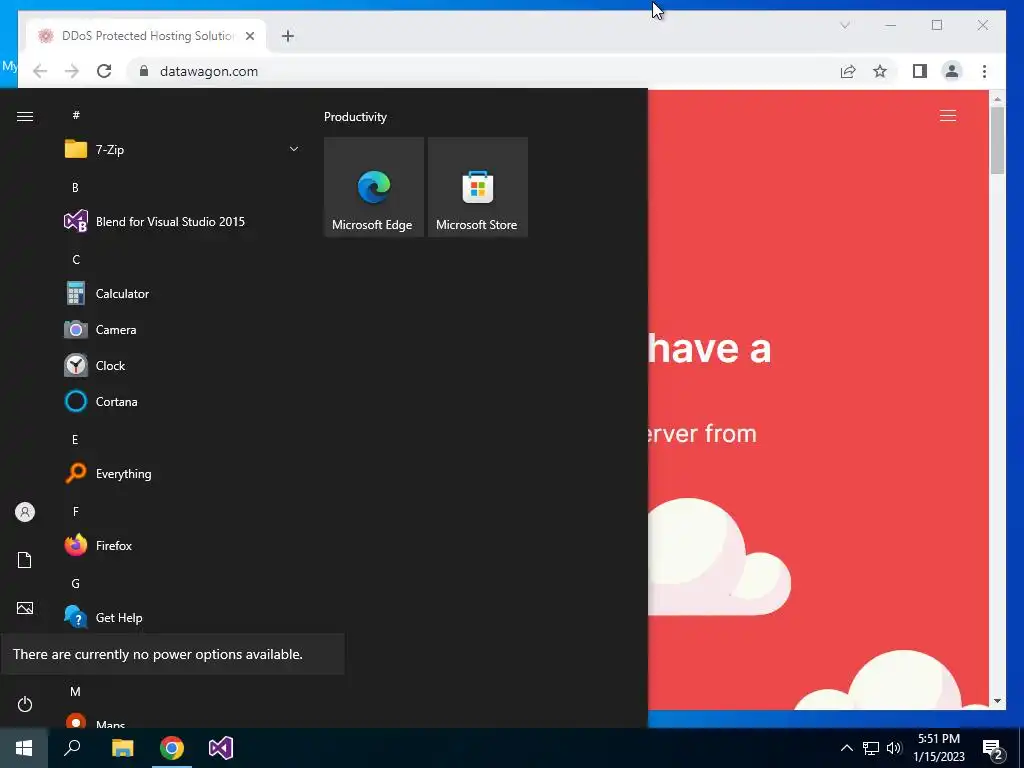The width and height of the screenshot is (1024, 768).
Task: Open Chrome's three-dot menu
Action: [984, 71]
